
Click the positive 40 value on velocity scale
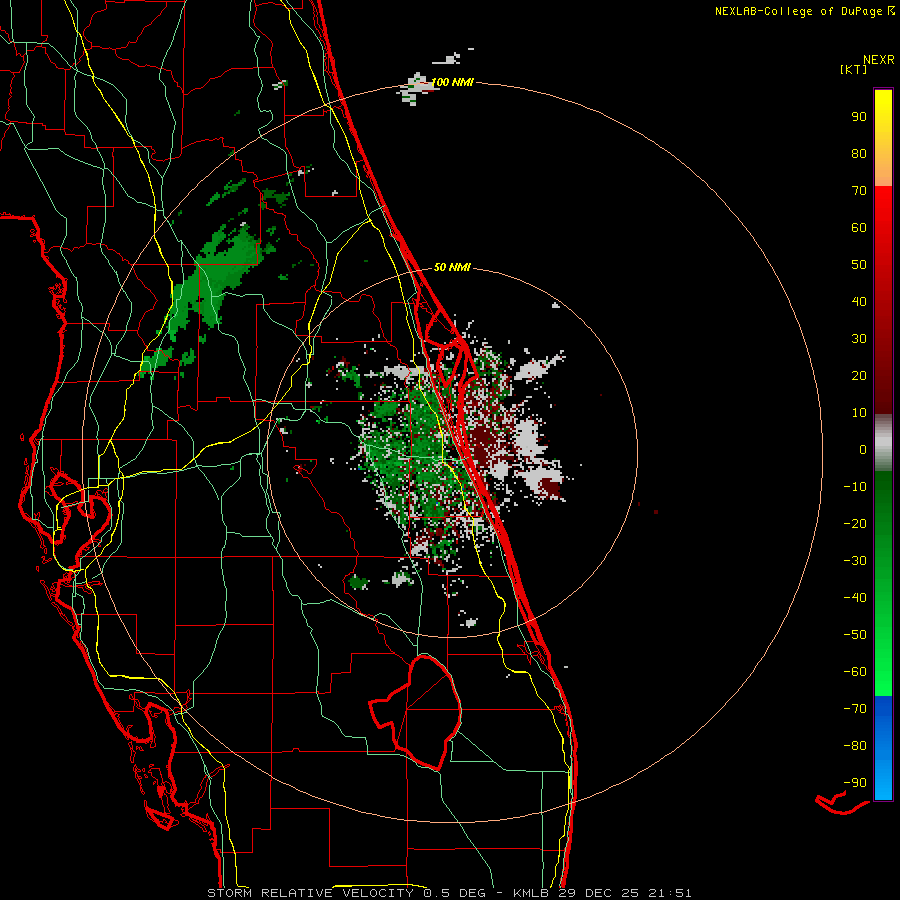coord(859,301)
